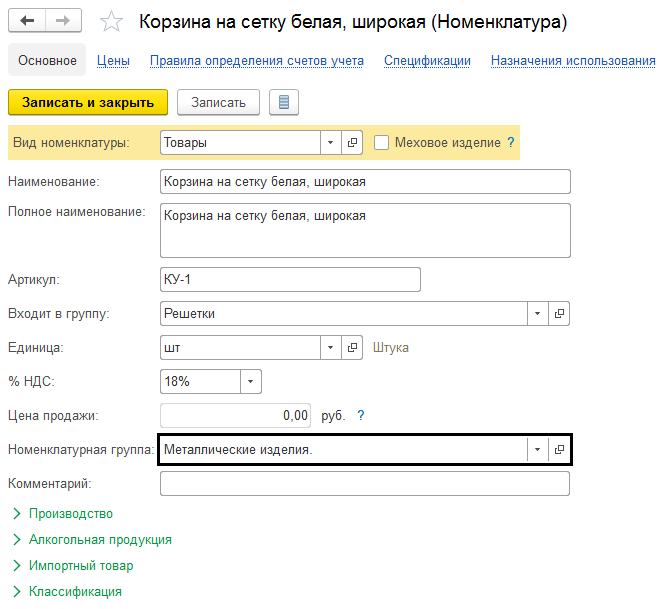Click the help question mark near Меховое изделие
Viewport: 665px width, 609px height.
[511, 143]
